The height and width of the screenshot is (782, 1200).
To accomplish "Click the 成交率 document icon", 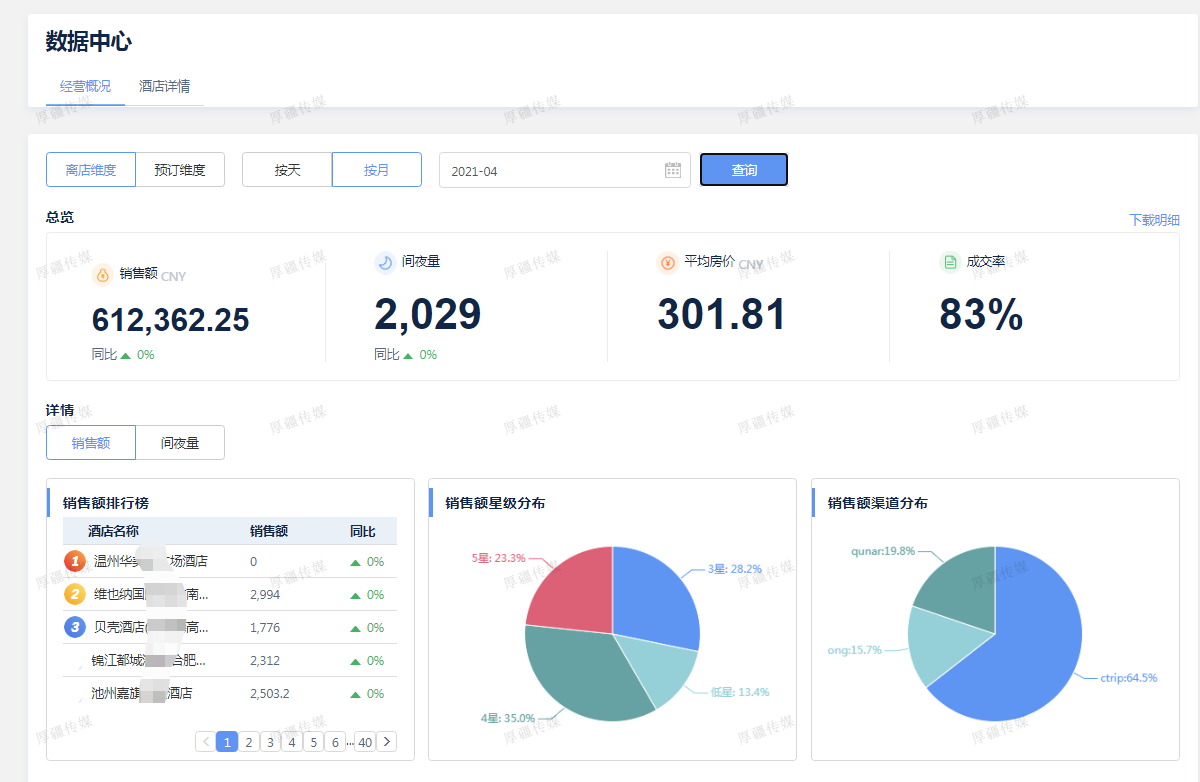I will point(949,262).
